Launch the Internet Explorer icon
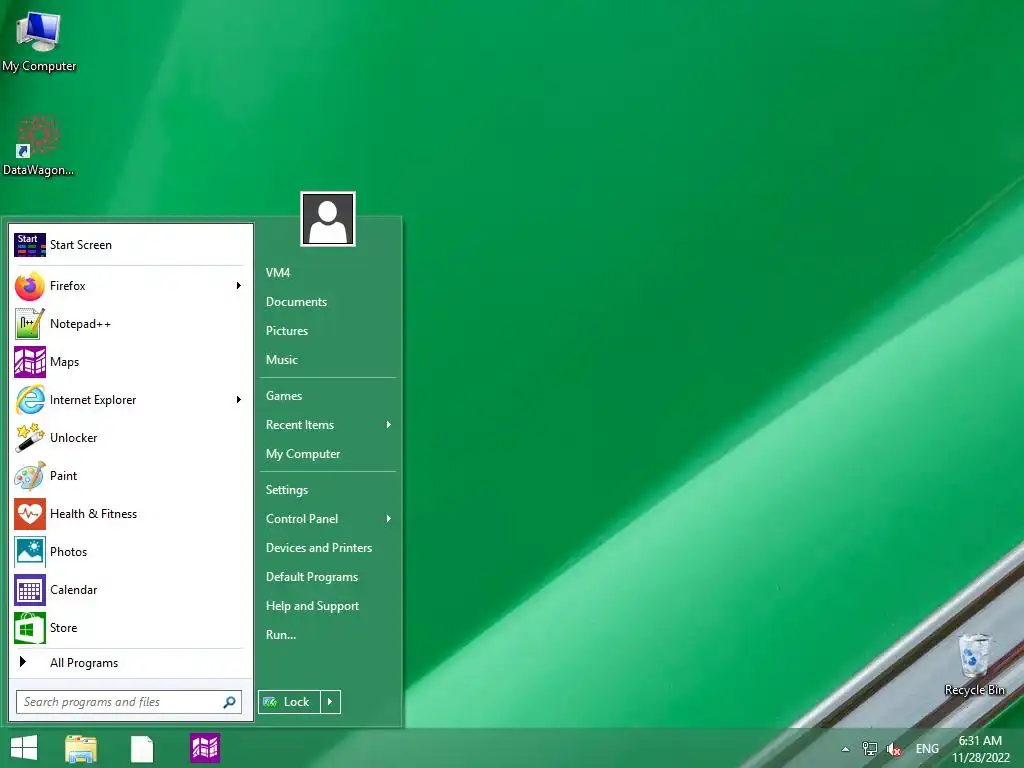Screen dimensions: 1024x768 coord(30,400)
